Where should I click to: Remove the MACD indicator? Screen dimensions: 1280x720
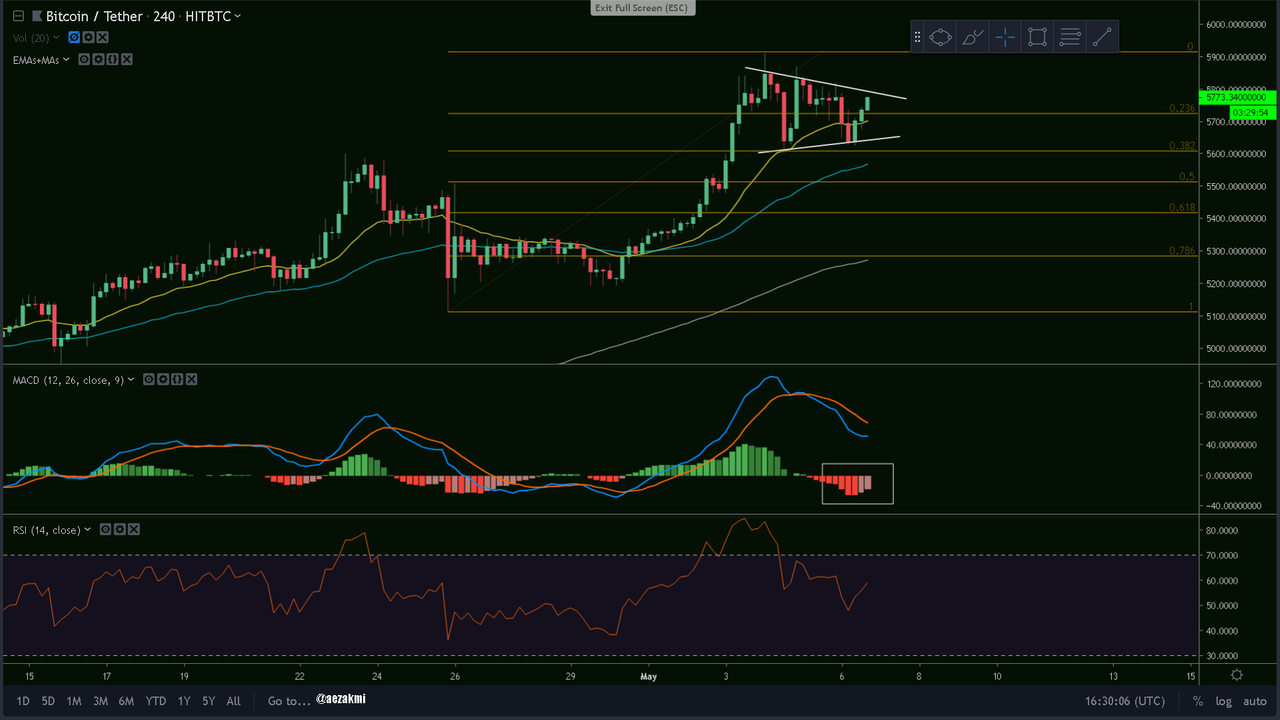tap(190, 380)
